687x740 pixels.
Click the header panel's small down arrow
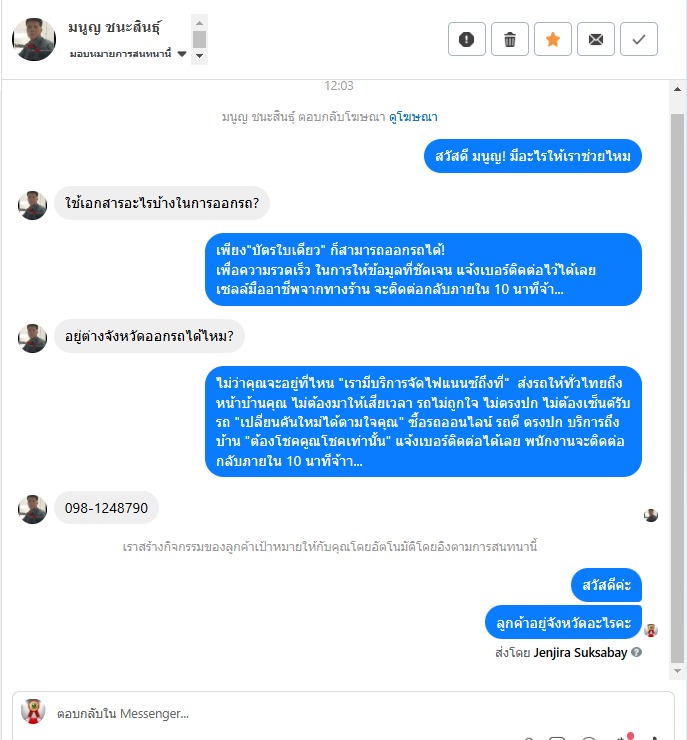click(x=200, y=56)
